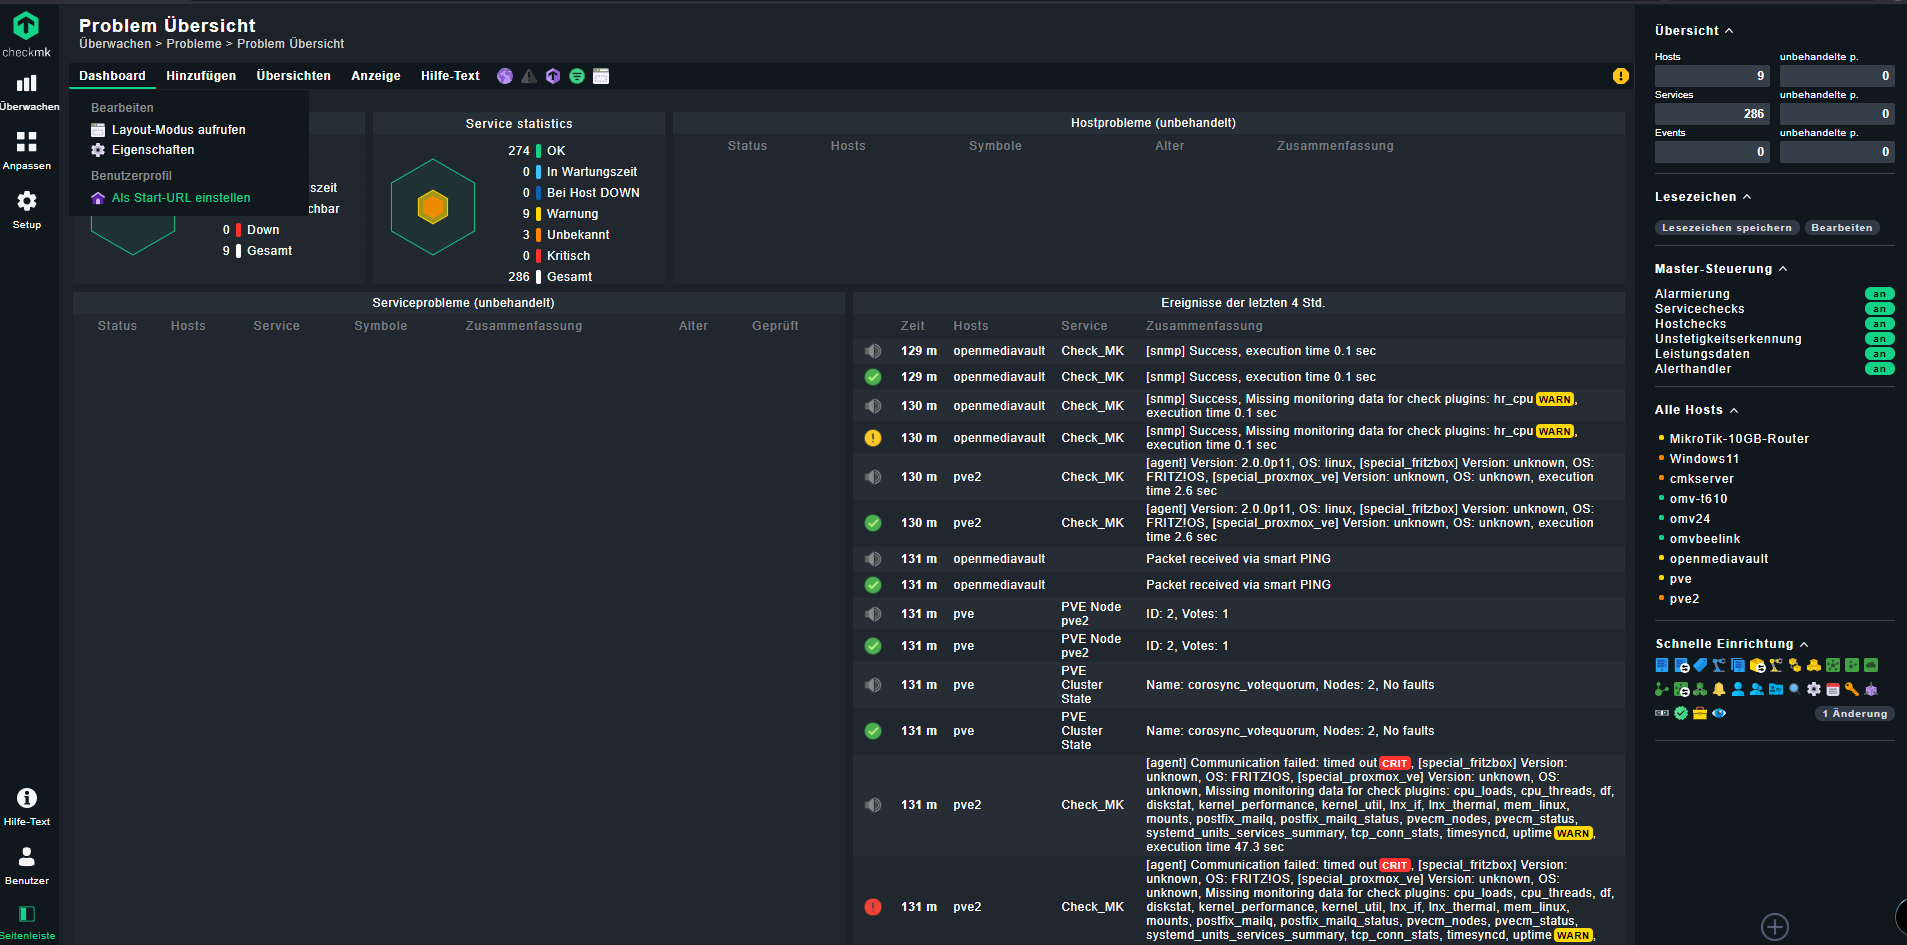Select Eigenschaften menu entry
The image size is (1907, 945).
[143, 150]
